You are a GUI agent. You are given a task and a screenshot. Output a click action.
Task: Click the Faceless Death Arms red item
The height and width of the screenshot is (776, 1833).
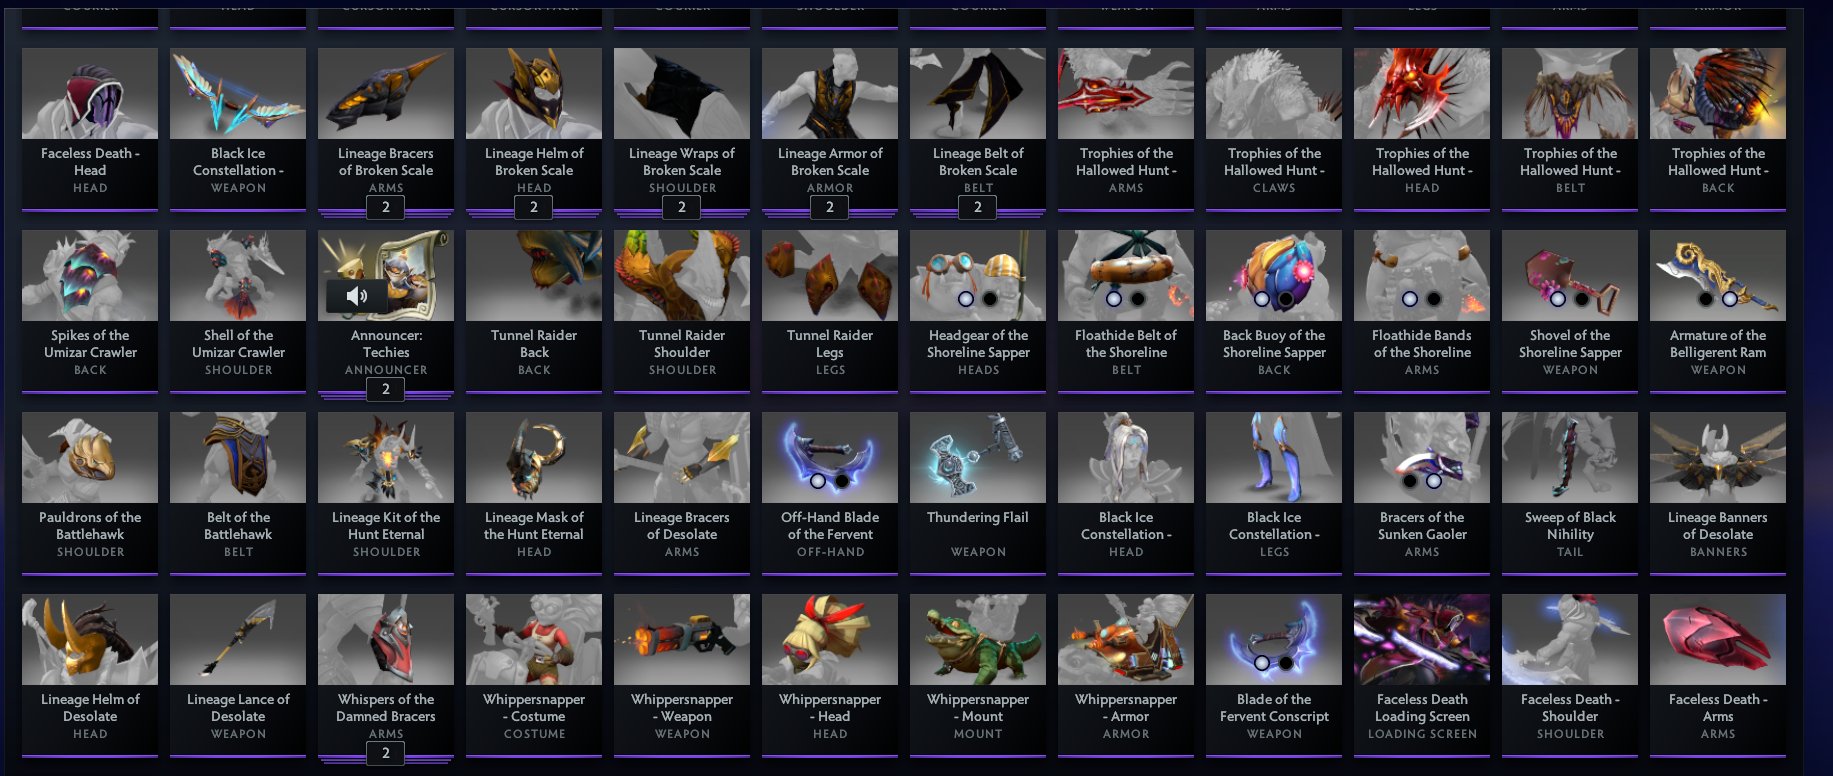(x=1718, y=640)
